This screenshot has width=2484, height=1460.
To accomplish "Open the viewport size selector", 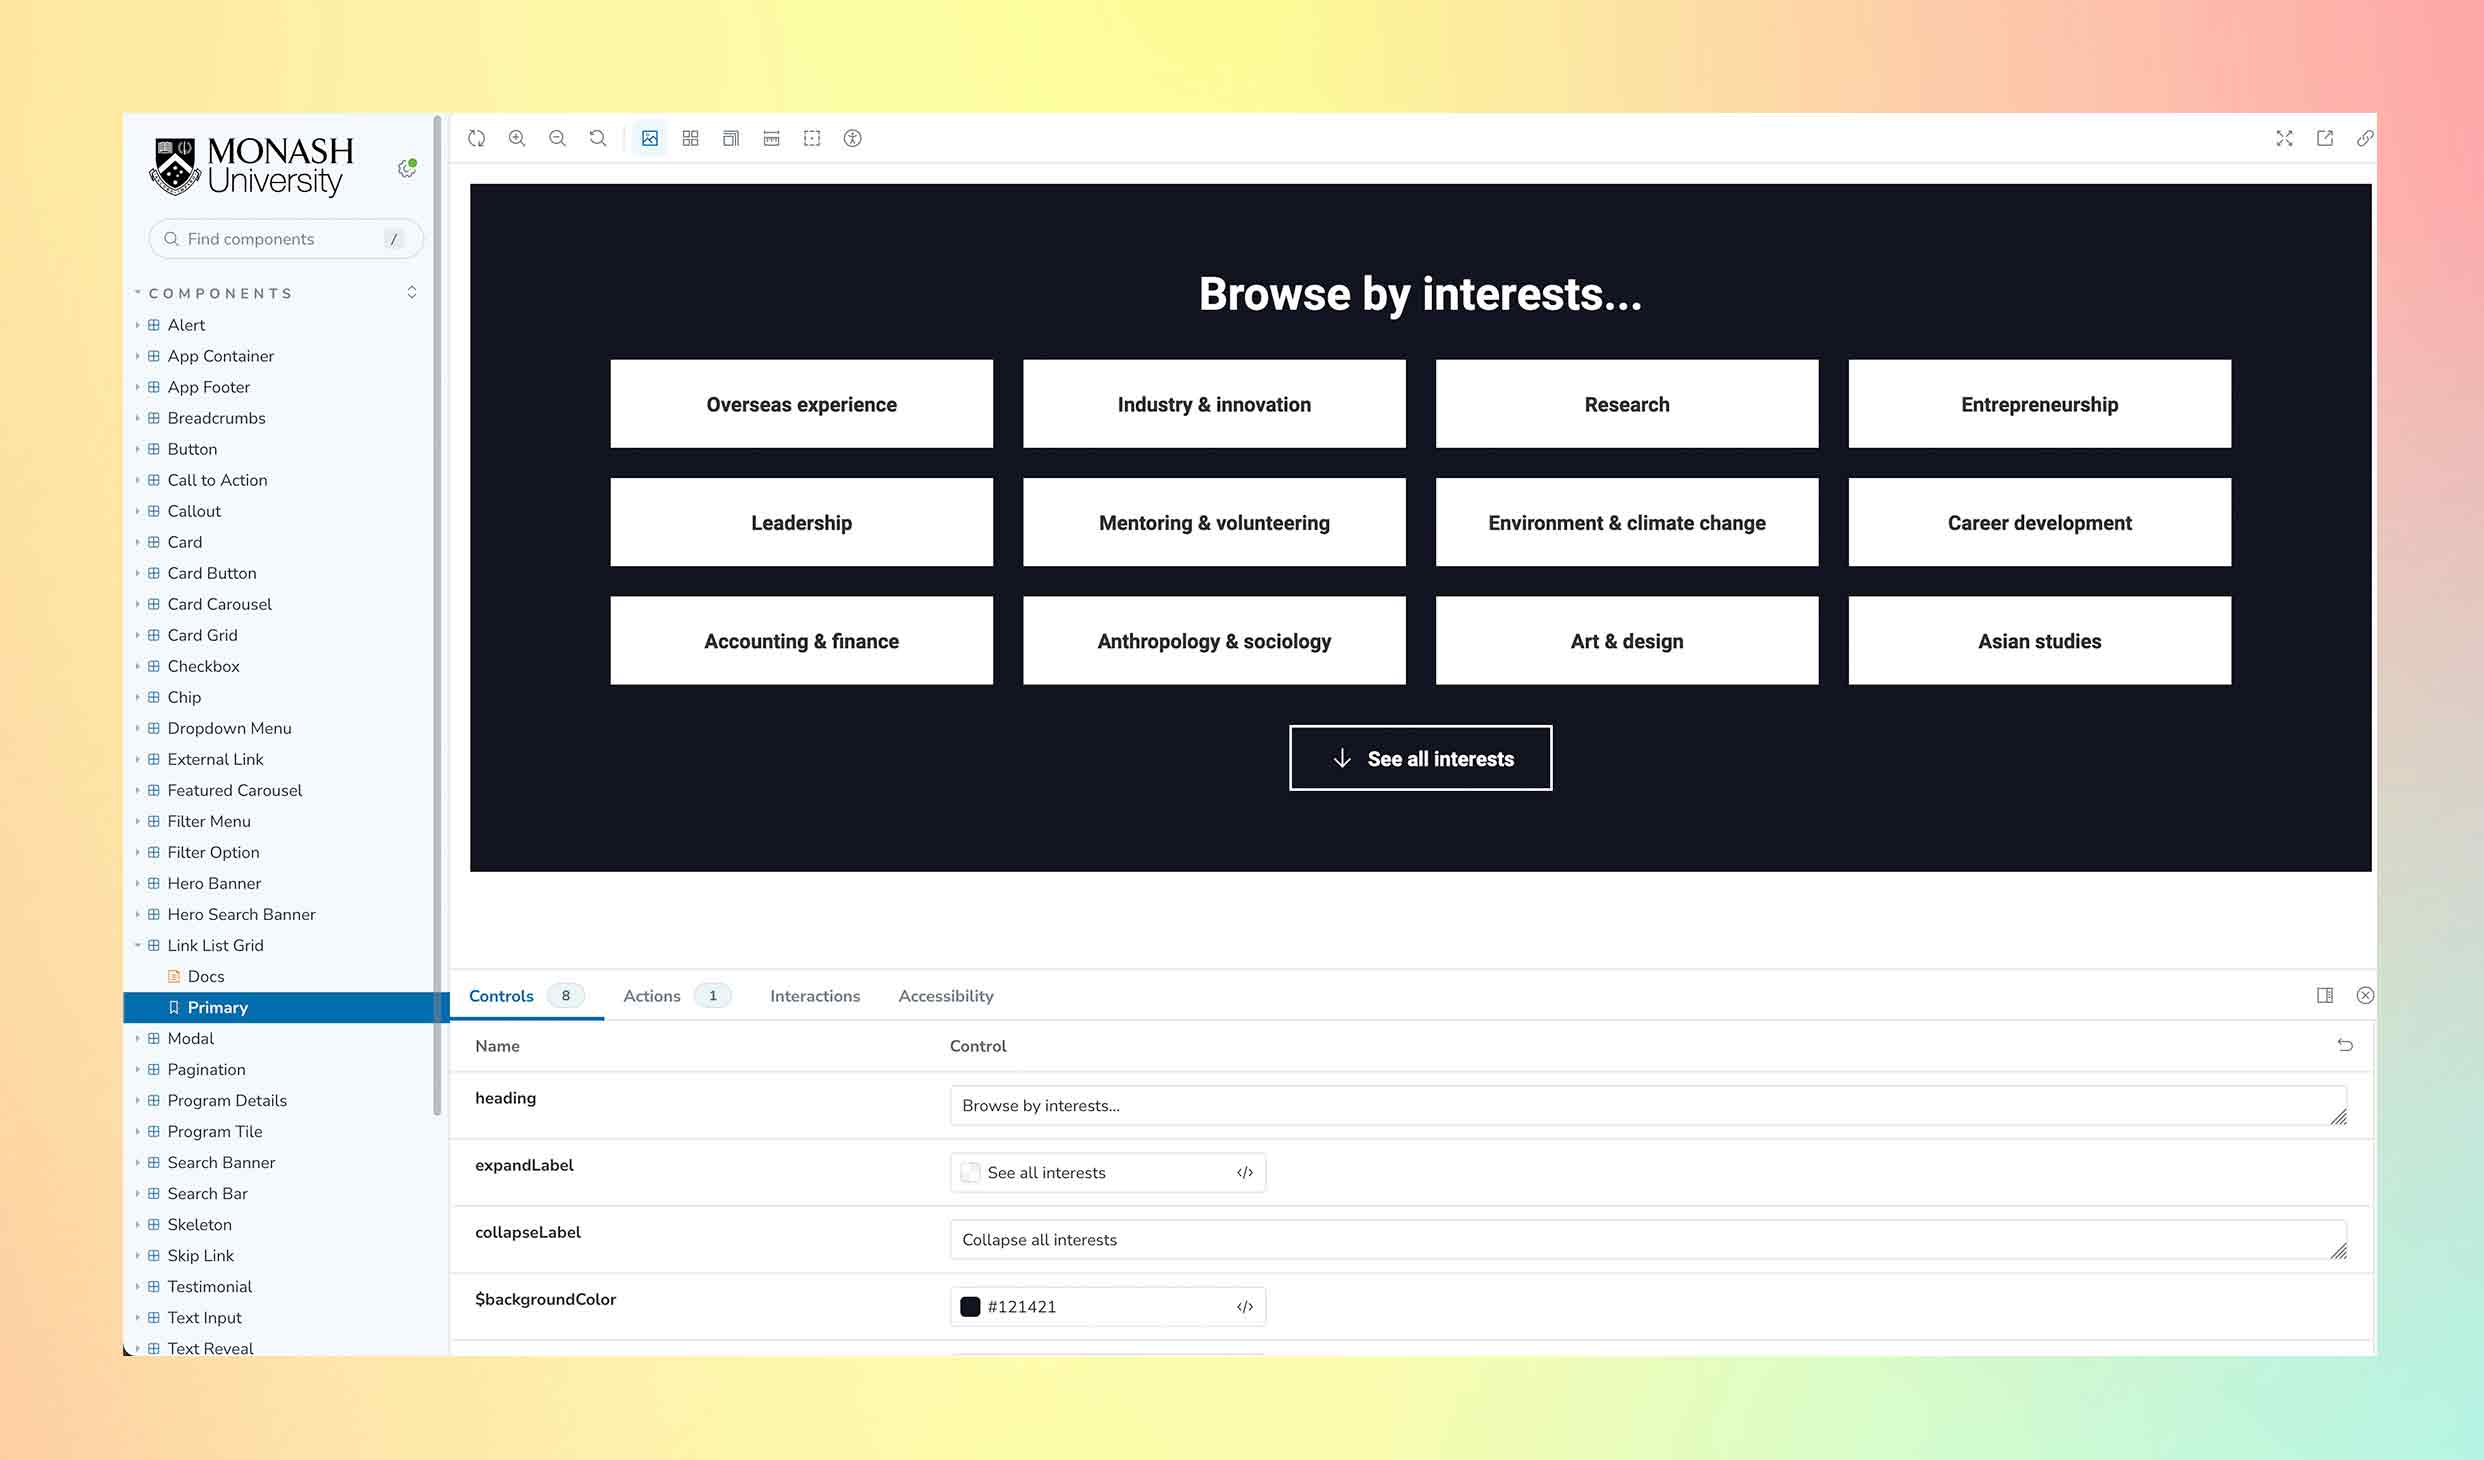I will (x=731, y=138).
